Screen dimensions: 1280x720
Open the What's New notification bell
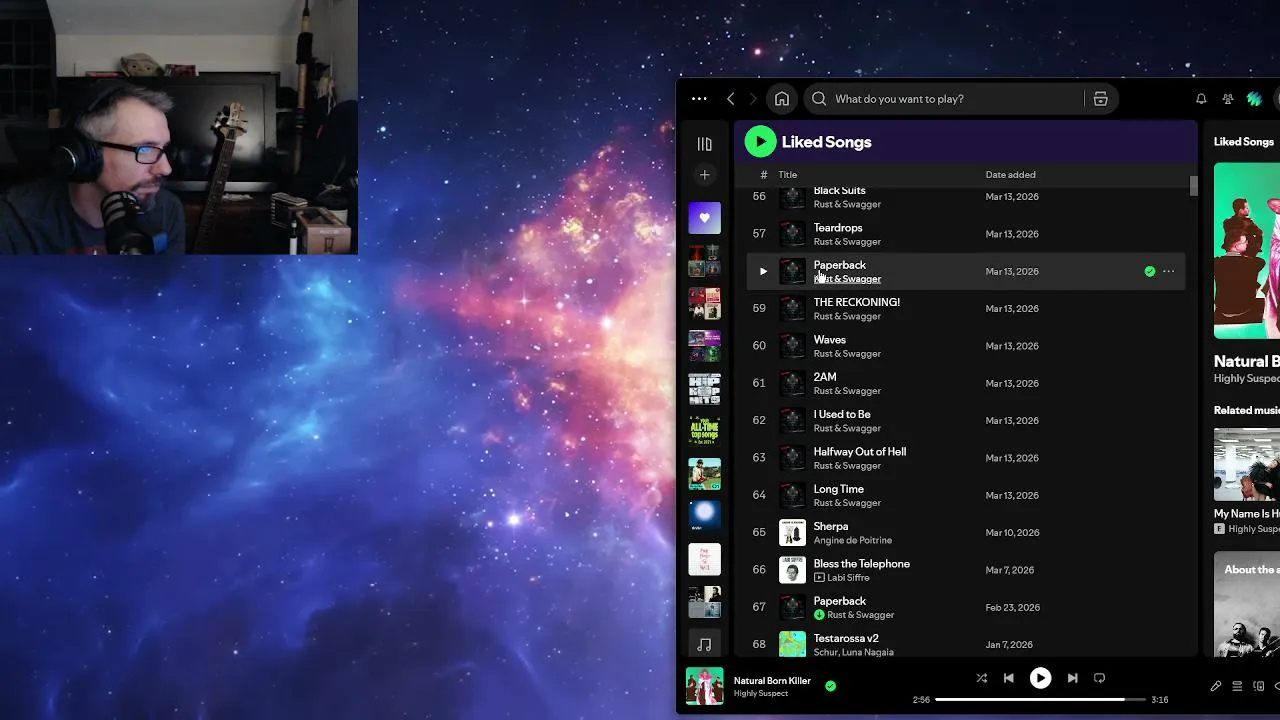tap(1201, 99)
